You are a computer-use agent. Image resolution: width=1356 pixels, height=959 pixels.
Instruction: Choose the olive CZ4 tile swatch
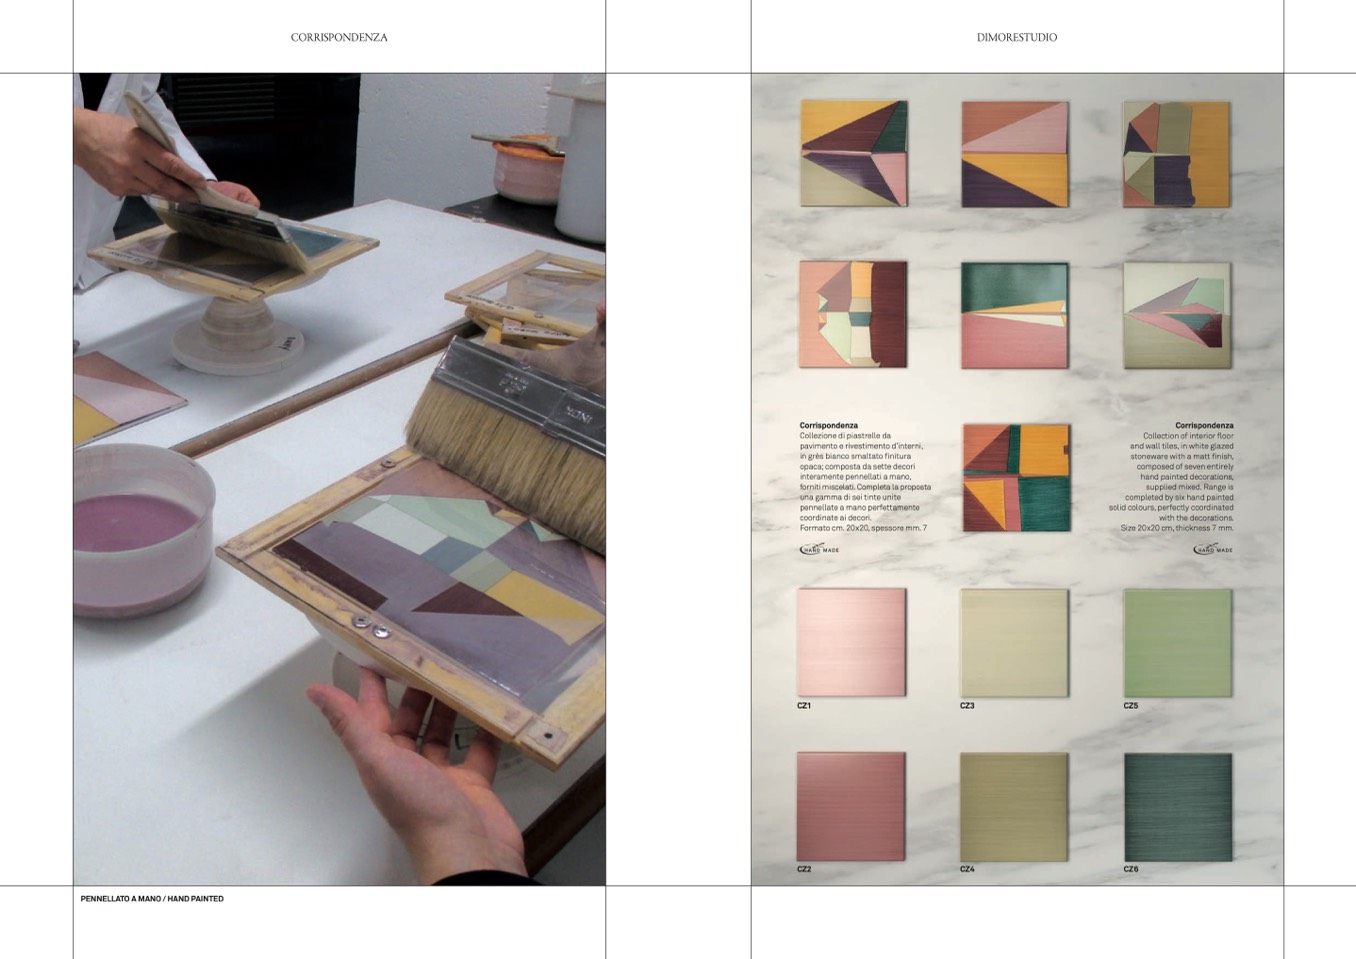tap(1014, 806)
